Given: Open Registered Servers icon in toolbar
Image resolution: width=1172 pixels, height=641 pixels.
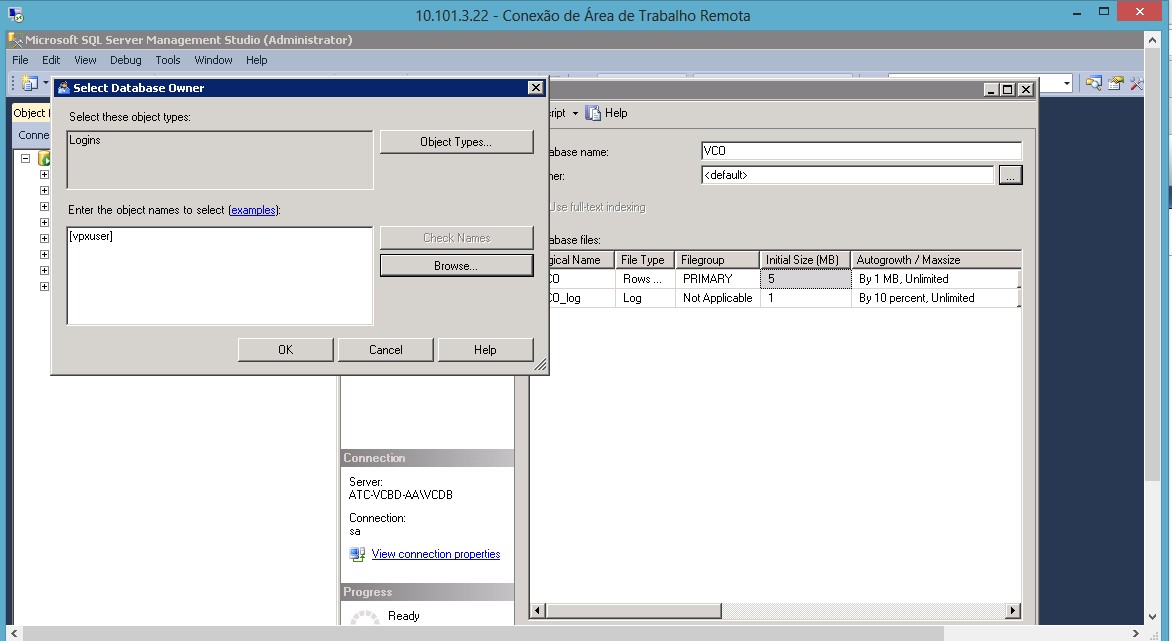Looking at the screenshot, I should [x=1094, y=84].
